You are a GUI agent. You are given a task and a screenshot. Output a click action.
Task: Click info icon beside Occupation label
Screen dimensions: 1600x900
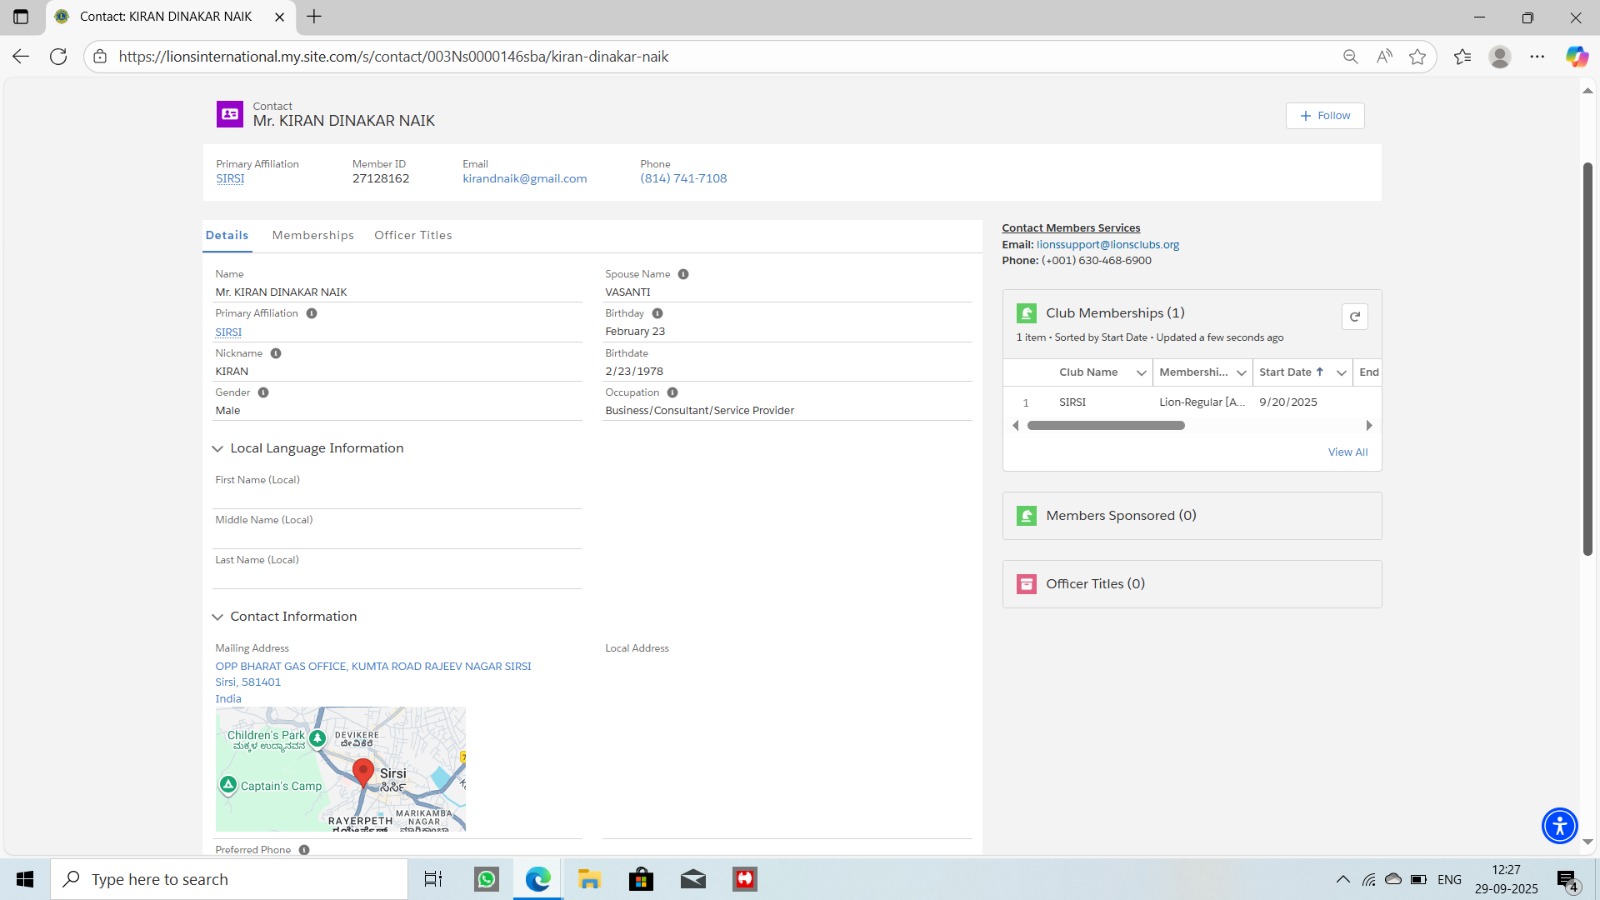[x=672, y=393]
